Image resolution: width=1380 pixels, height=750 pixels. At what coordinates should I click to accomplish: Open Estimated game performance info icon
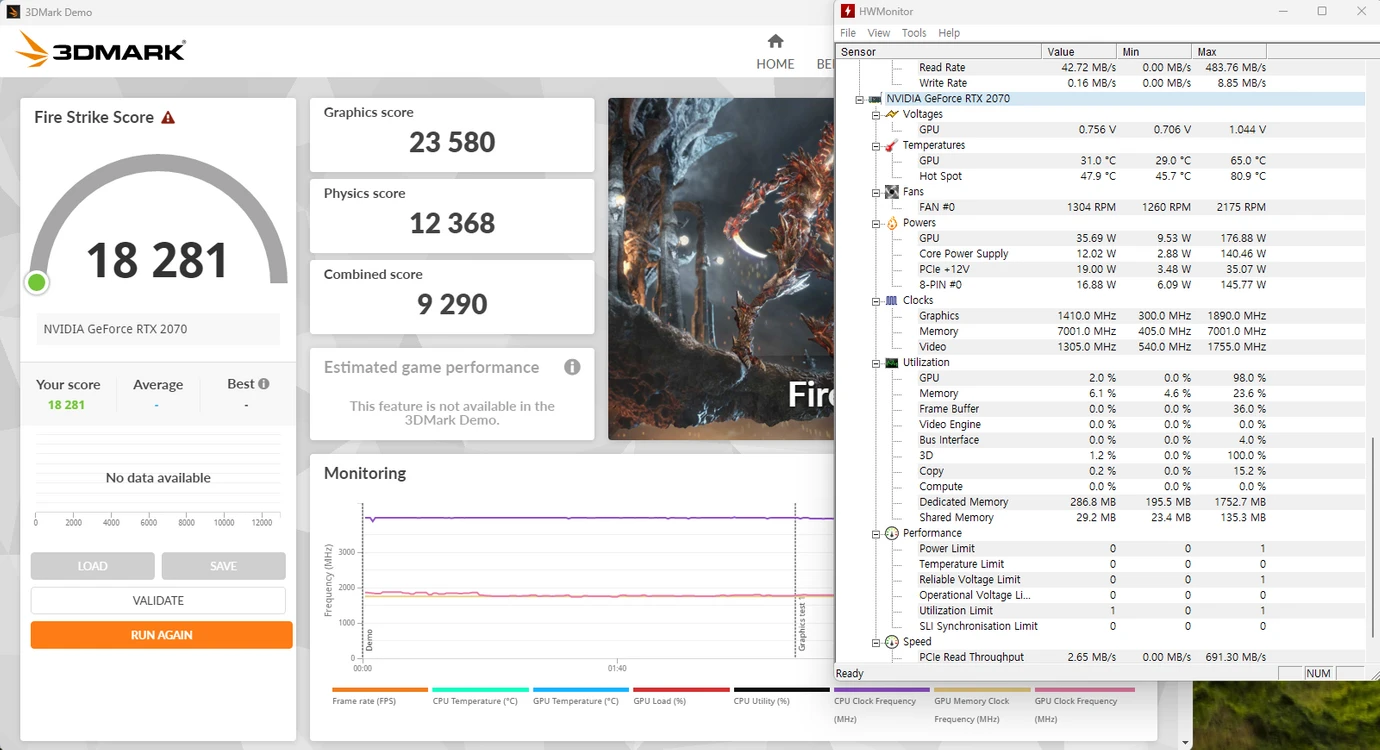(x=572, y=367)
